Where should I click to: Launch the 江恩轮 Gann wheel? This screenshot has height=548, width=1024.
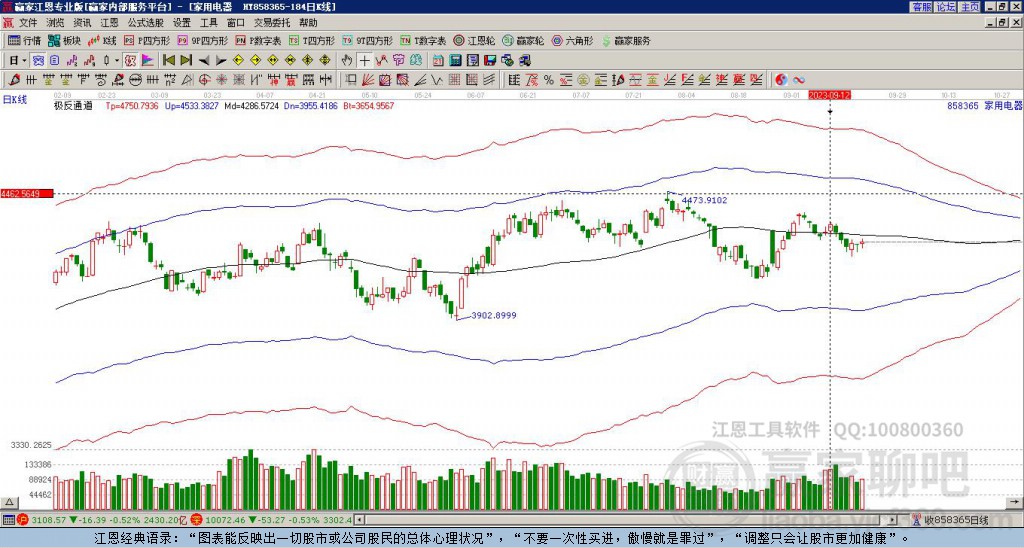click(x=474, y=40)
